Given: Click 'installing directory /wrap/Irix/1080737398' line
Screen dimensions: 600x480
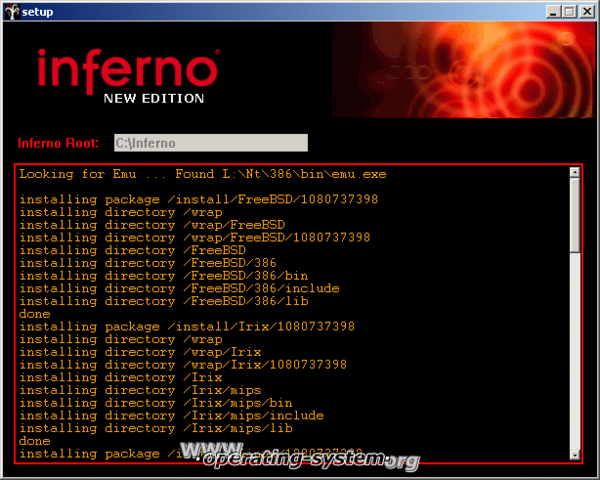Looking at the screenshot, I should [183, 364].
